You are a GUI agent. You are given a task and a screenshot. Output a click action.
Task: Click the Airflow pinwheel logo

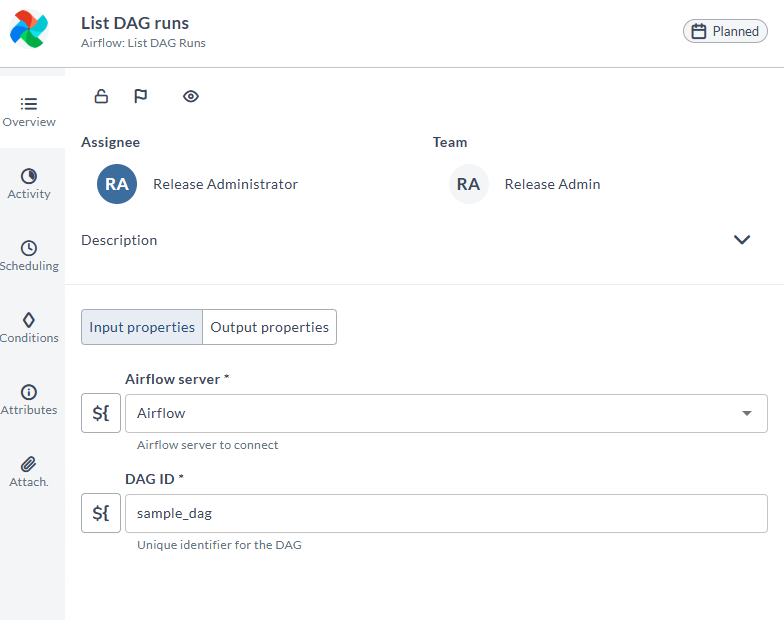point(28,29)
